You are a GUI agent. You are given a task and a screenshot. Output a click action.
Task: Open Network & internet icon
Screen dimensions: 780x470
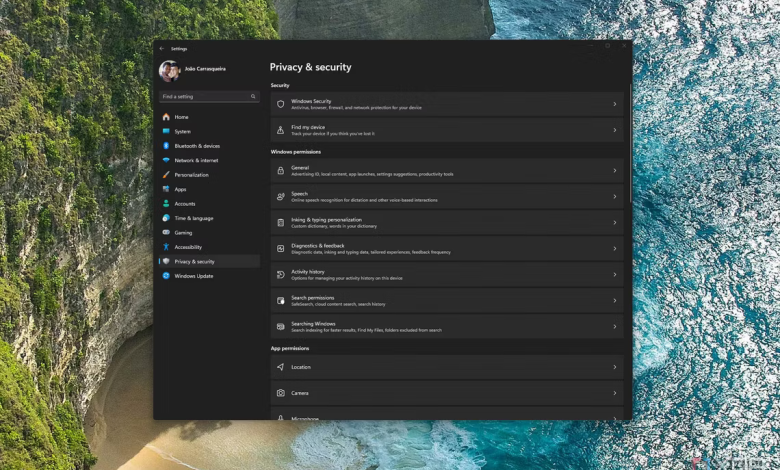pos(166,160)
